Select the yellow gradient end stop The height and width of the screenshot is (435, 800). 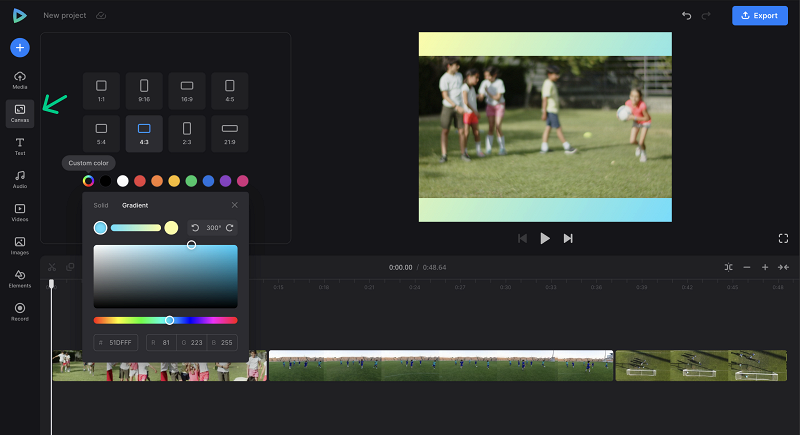coord(171,228)
